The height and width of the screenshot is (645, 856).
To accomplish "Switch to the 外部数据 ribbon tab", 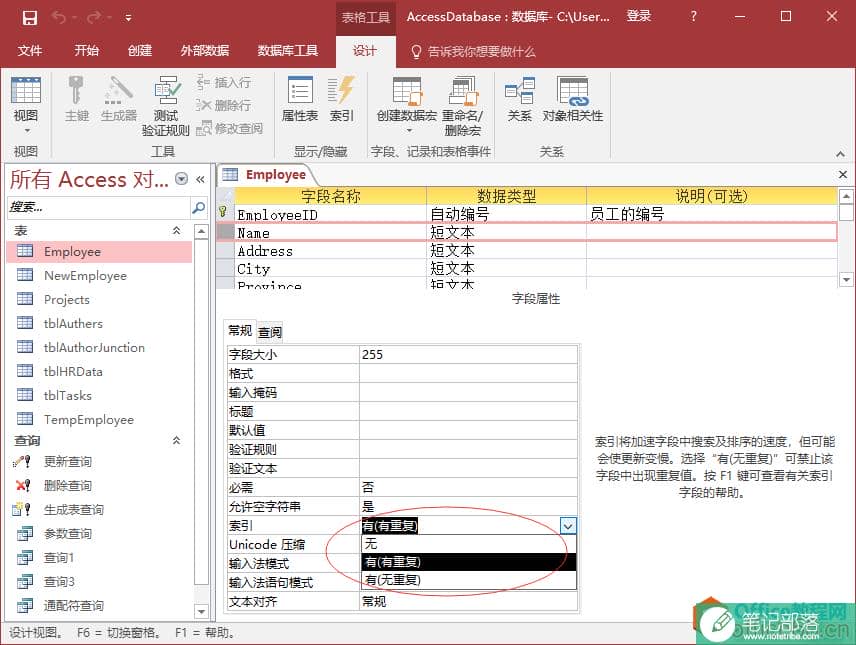I will point(205,51).
